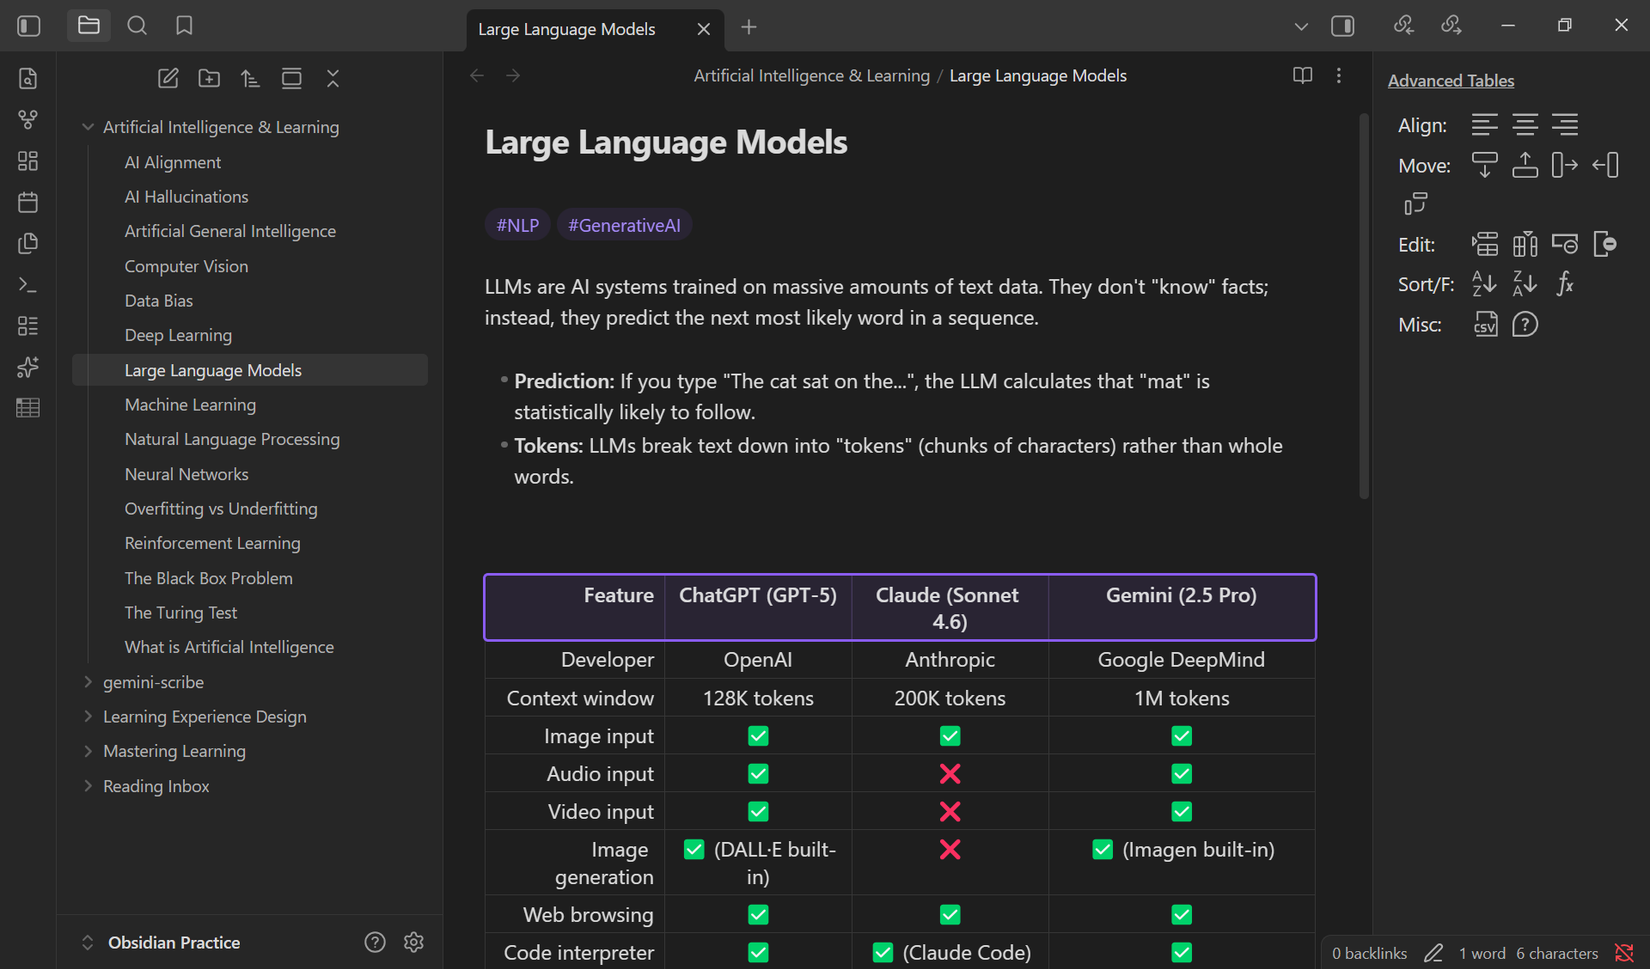Open the search pane icon
Image resolution: width=1650 pixels, height=969 pixels.
tap(137, 26)
